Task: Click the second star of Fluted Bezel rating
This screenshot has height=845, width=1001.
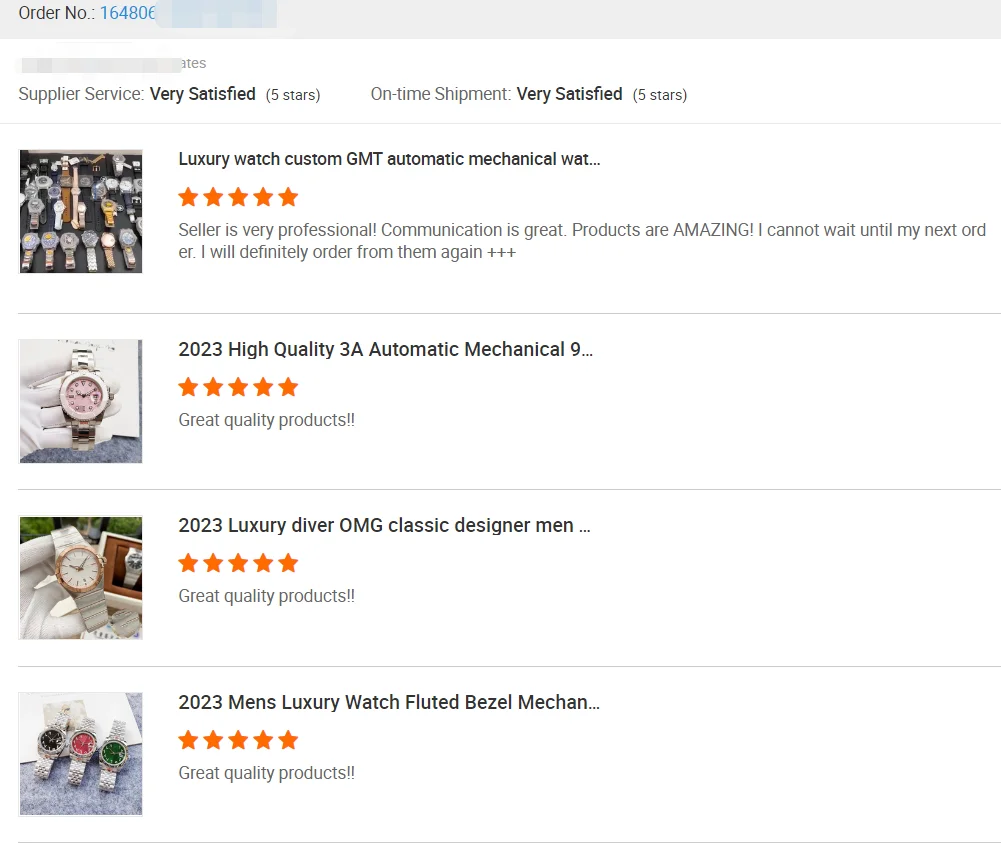Action: pos(213,740)
